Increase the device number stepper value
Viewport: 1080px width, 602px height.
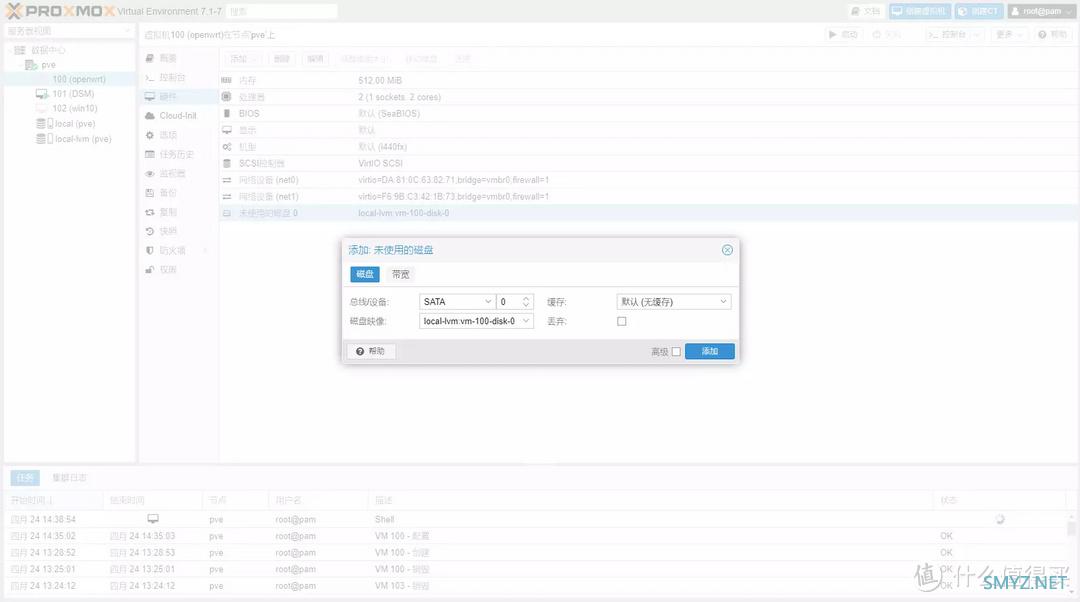point(526,298)
